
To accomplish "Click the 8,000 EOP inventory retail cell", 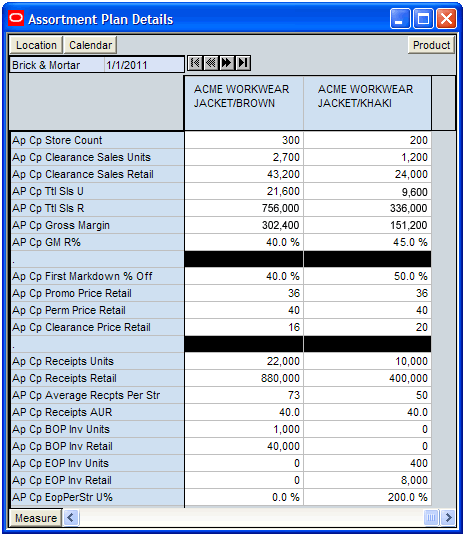I will [367, 480].
